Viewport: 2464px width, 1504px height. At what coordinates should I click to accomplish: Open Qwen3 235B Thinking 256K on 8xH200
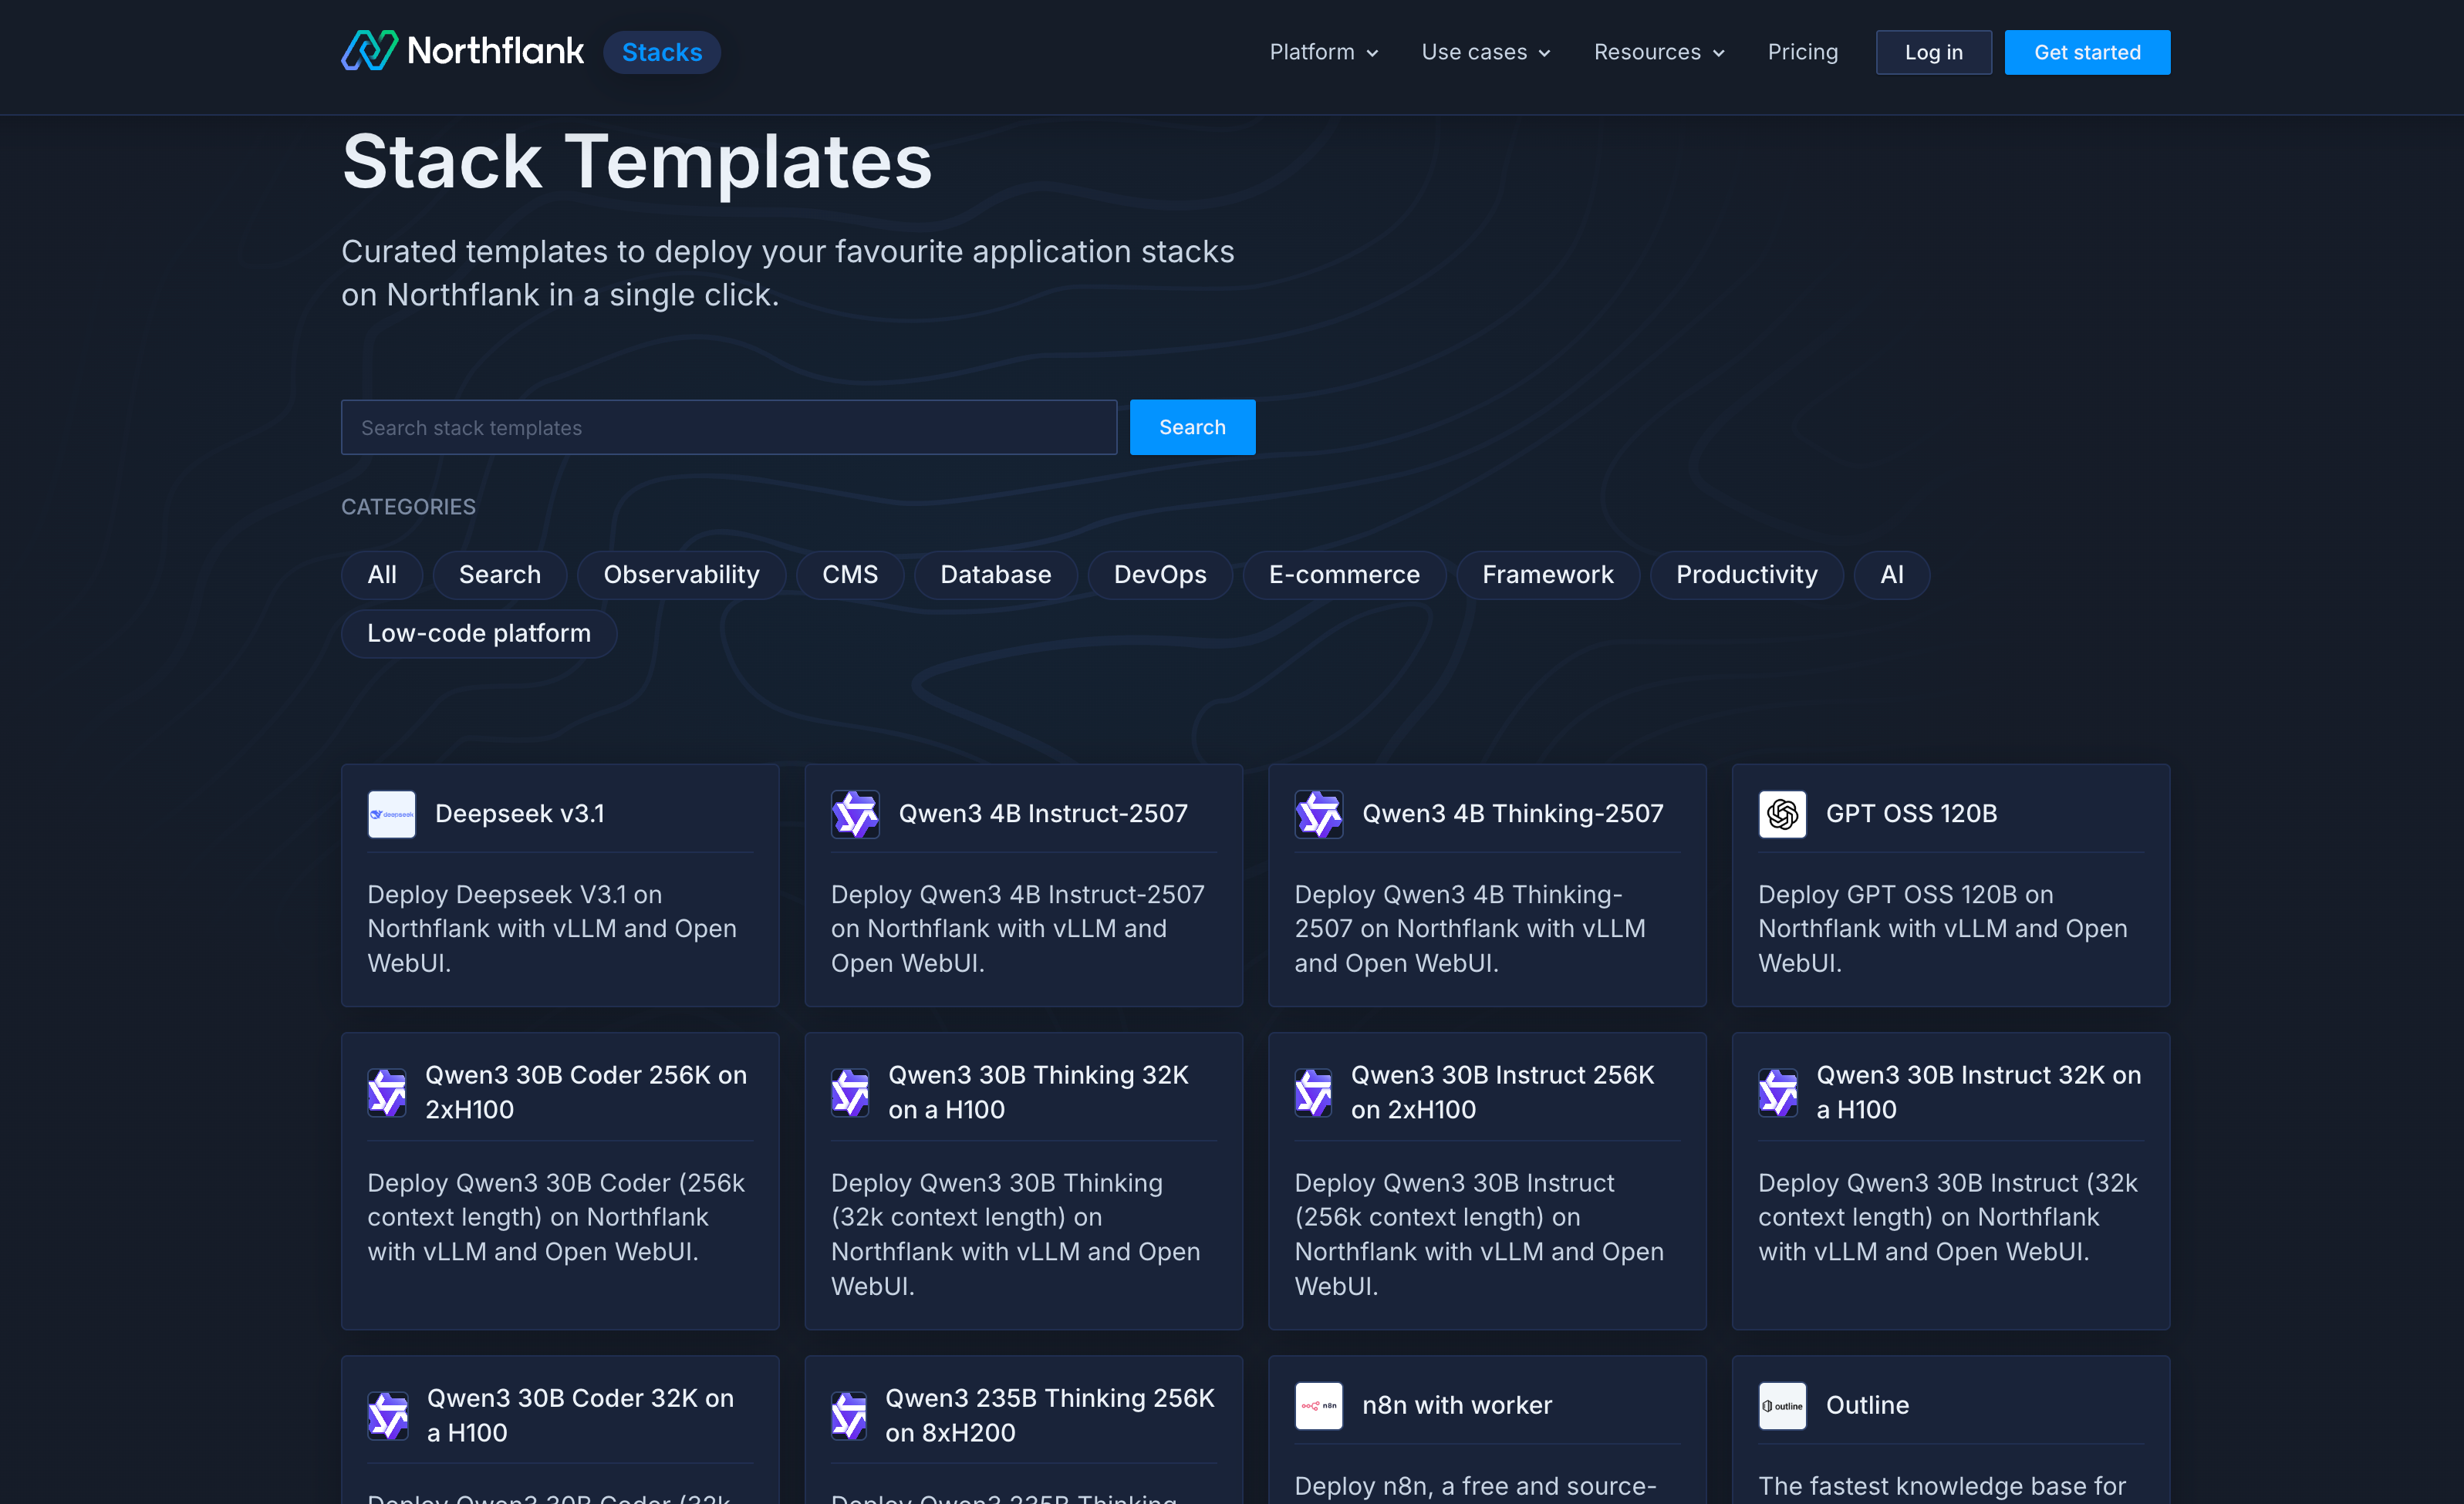point(1050,1415)
